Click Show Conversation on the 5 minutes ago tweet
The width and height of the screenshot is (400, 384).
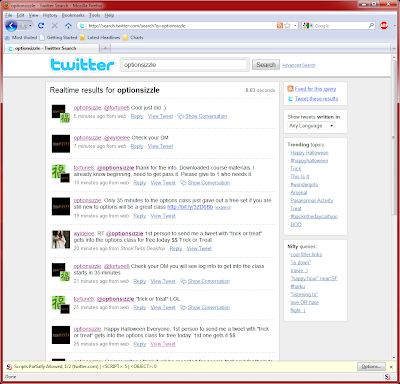206,116
